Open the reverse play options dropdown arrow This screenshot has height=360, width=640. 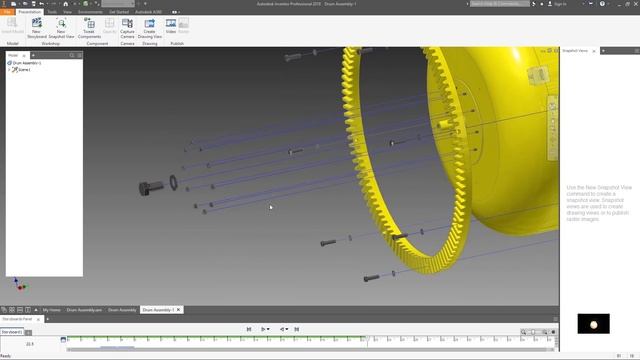pyautogui.click(x=287, y=329)
